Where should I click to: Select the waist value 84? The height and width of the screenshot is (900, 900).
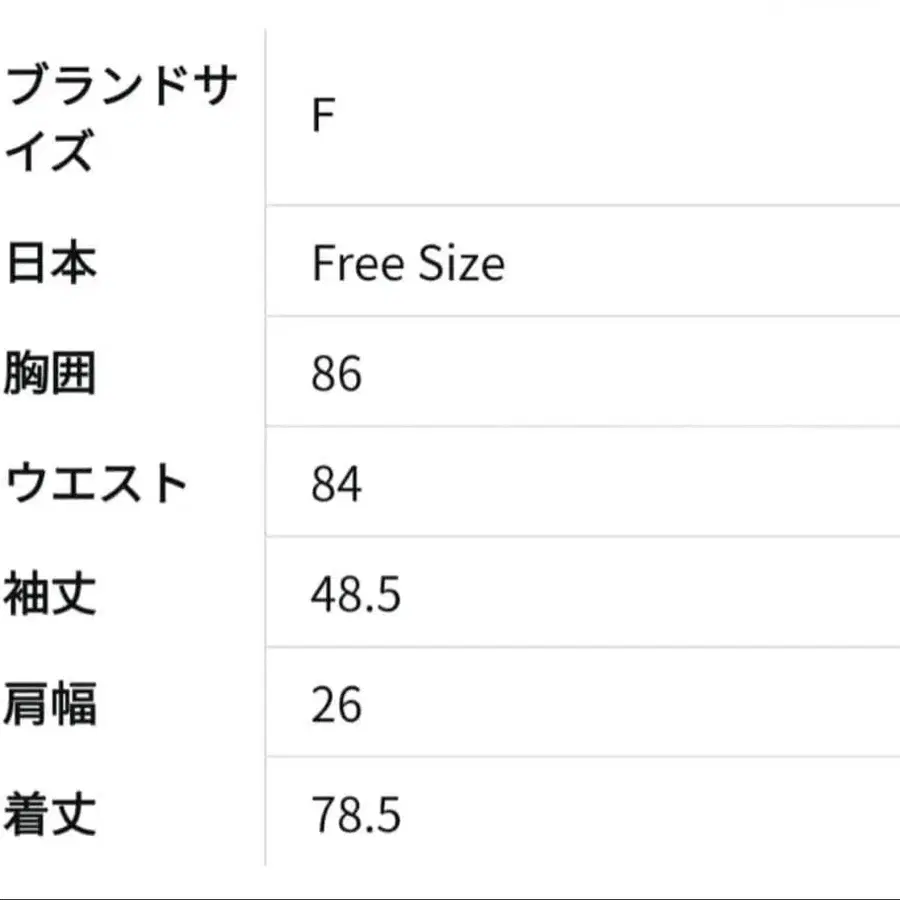coord(336,485)
